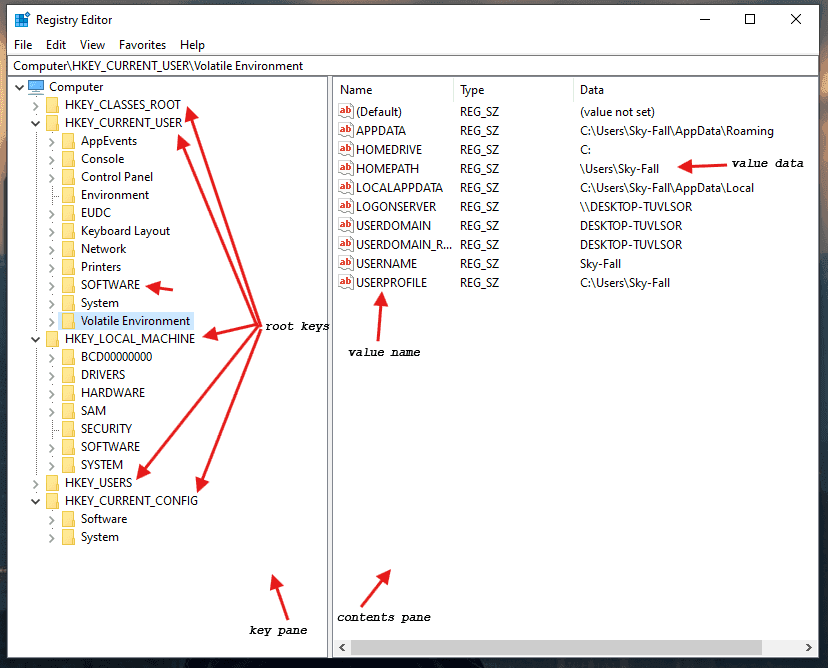The image size is (828, 668).
Task: Click the string icon beside USERPROFILE value
Action: (x=345, y=282)
